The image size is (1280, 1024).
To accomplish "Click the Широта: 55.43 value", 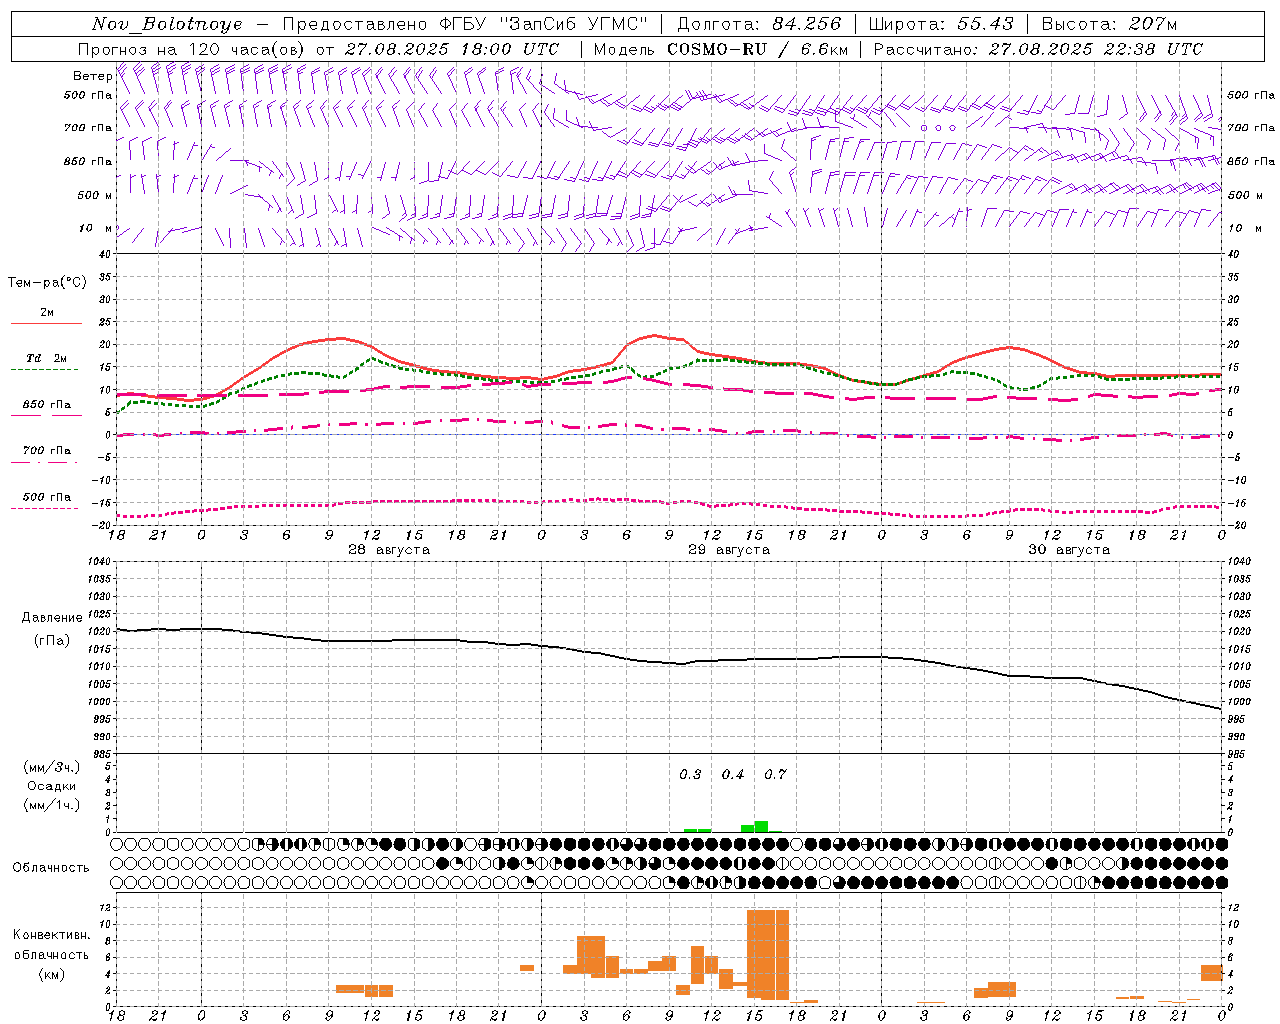I will click(x=941, y=24).
